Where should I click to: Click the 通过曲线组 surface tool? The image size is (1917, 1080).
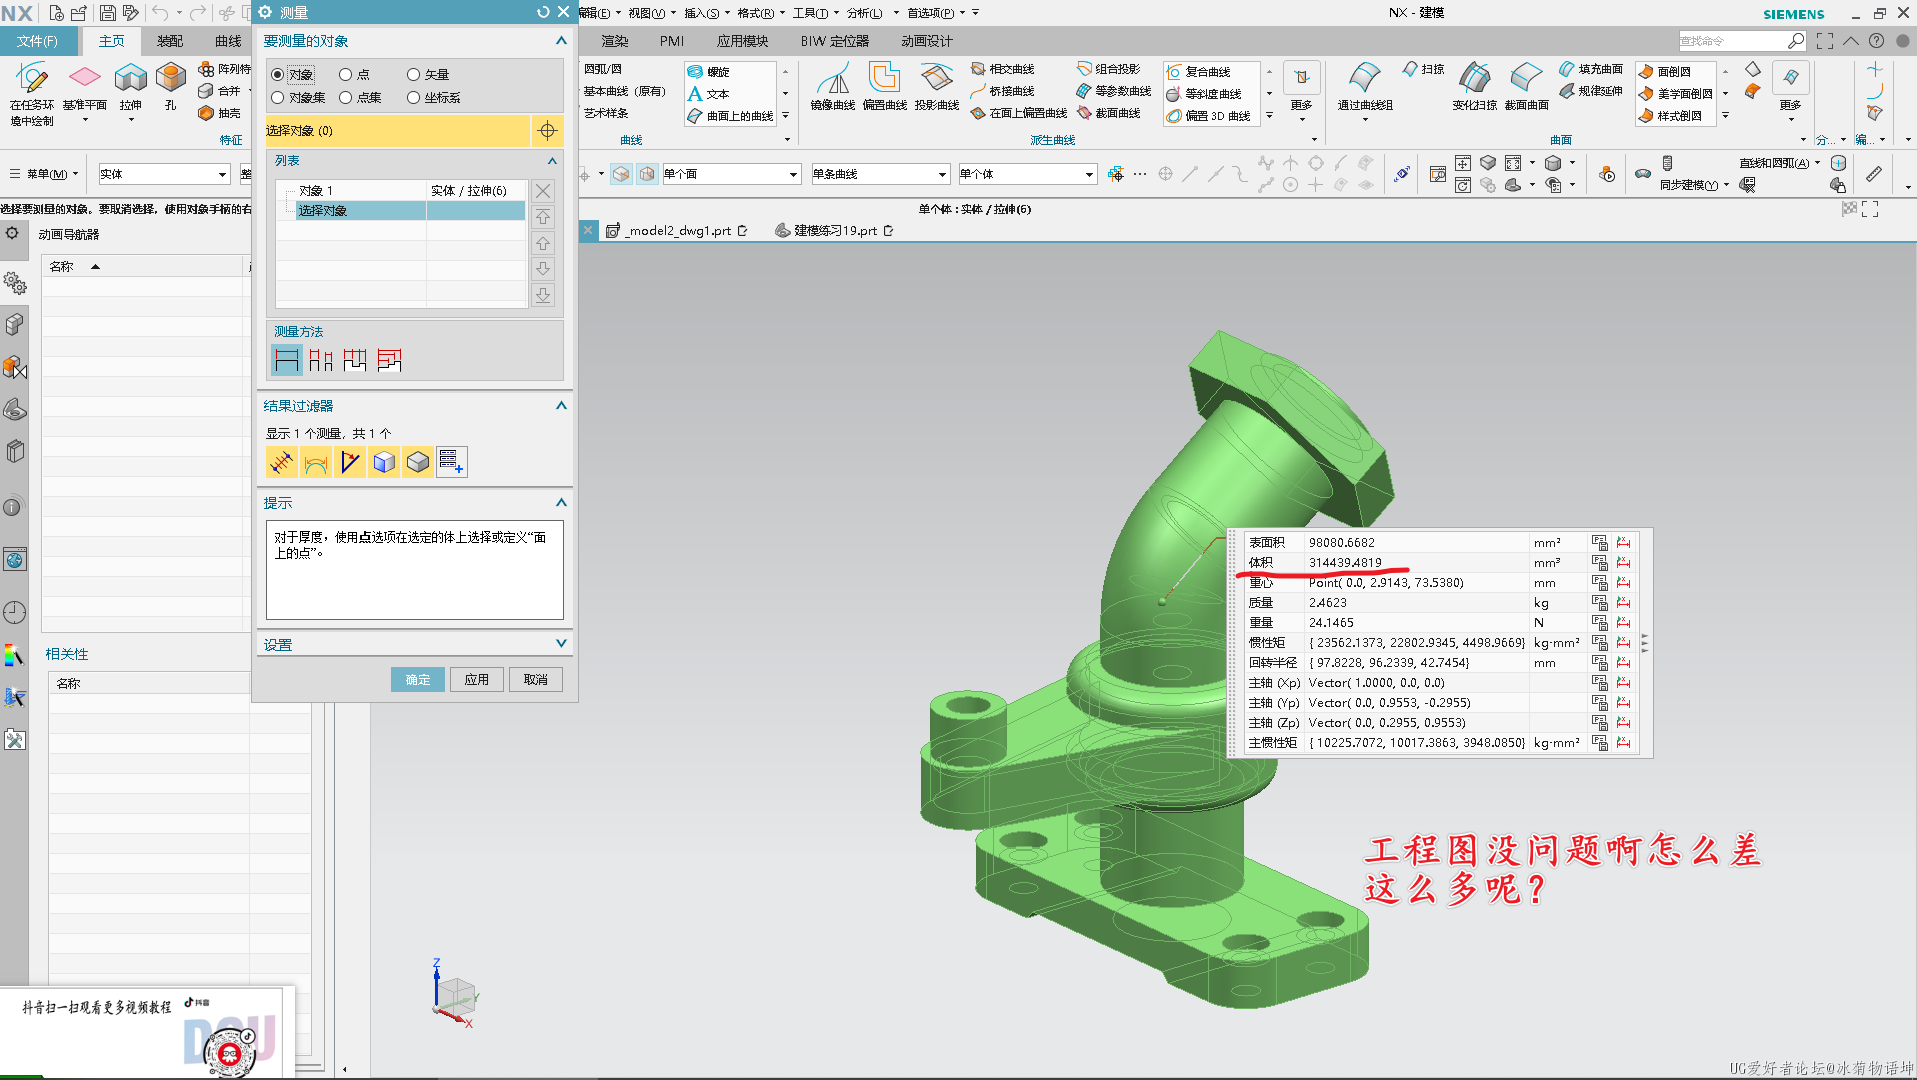click(1365, 87)
